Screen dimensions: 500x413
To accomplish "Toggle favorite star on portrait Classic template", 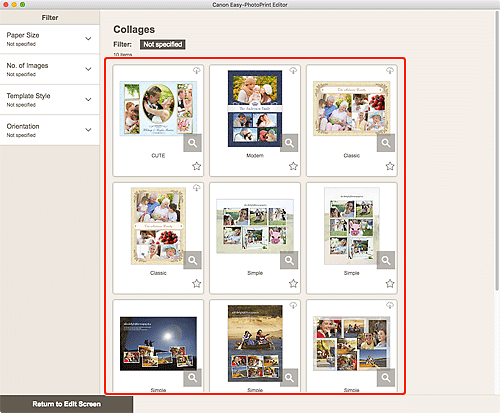I will [x=197, y=283].
